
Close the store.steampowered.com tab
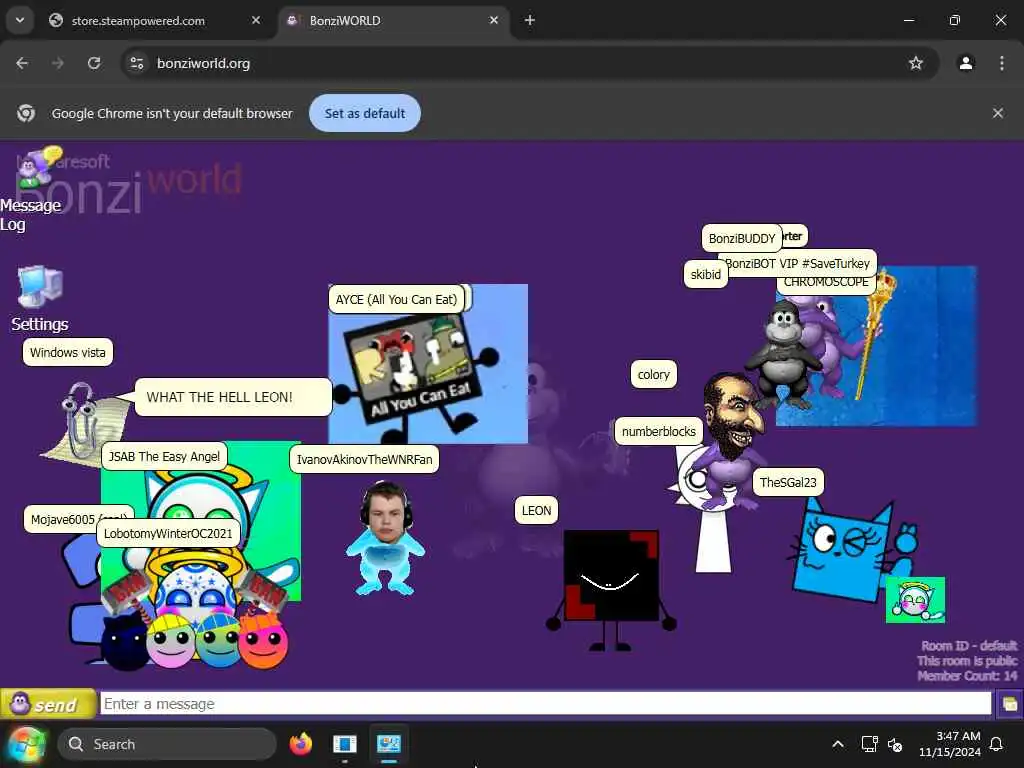[256, 20]
